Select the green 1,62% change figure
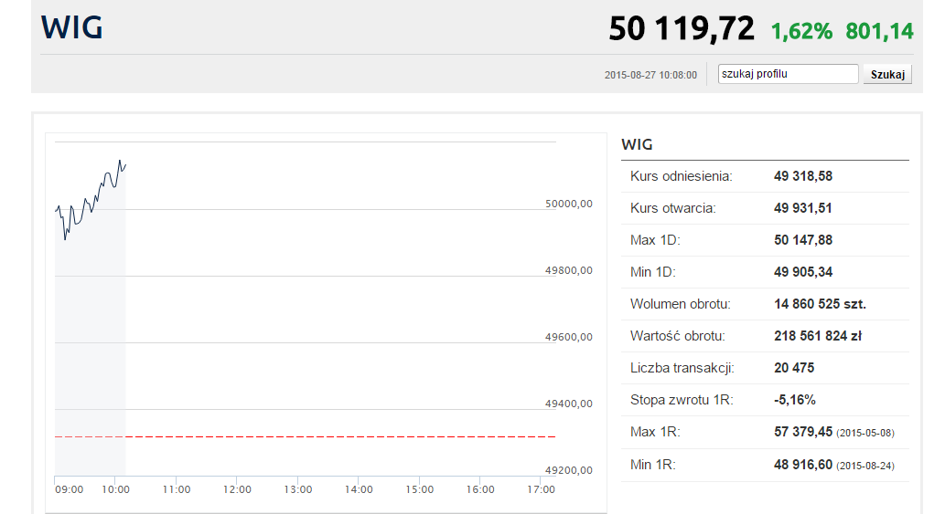Viewport: 945px width, 514px height. [x=801, y=31]
